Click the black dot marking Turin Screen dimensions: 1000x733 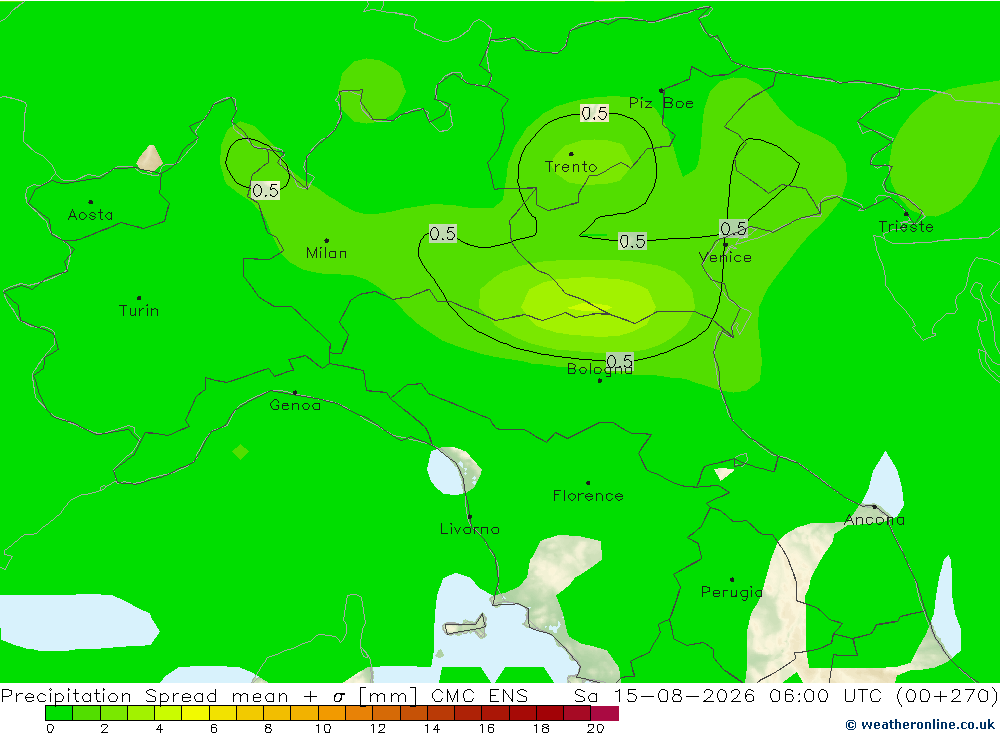[139, 298]
